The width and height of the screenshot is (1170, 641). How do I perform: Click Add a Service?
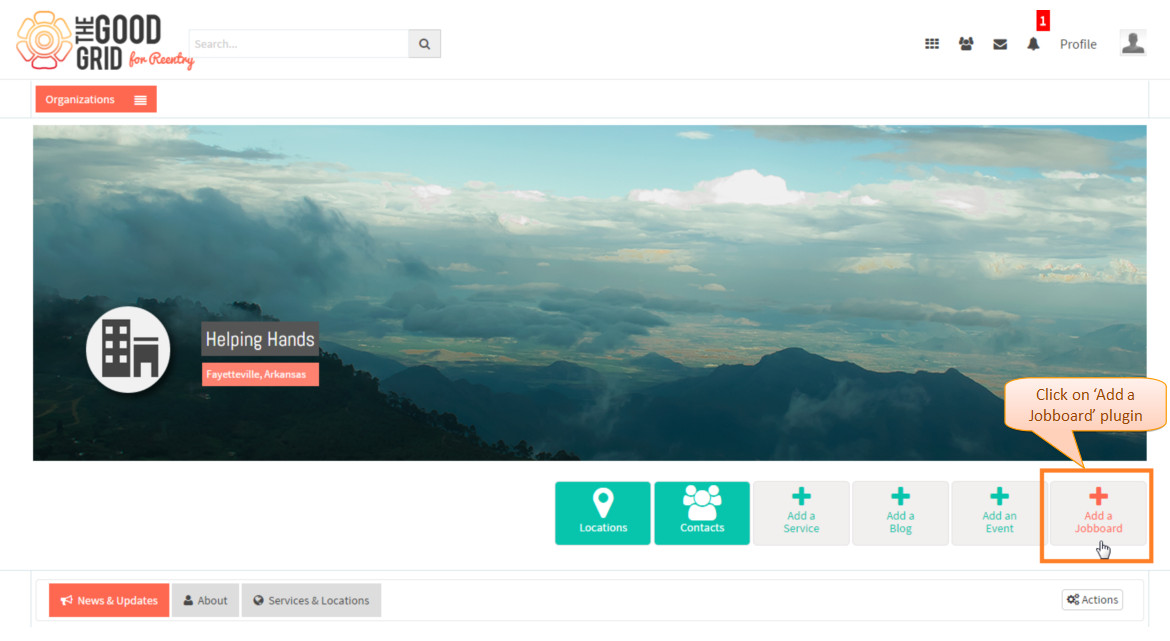(x=801, y=513)
